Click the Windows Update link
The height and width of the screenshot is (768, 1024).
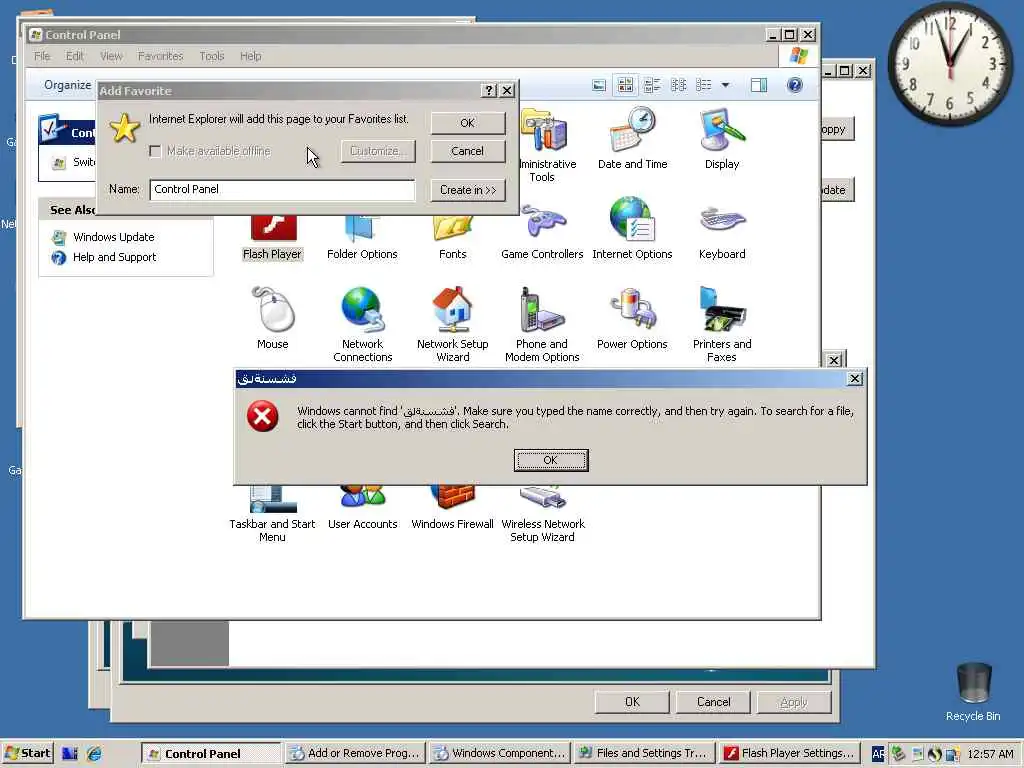114,237
